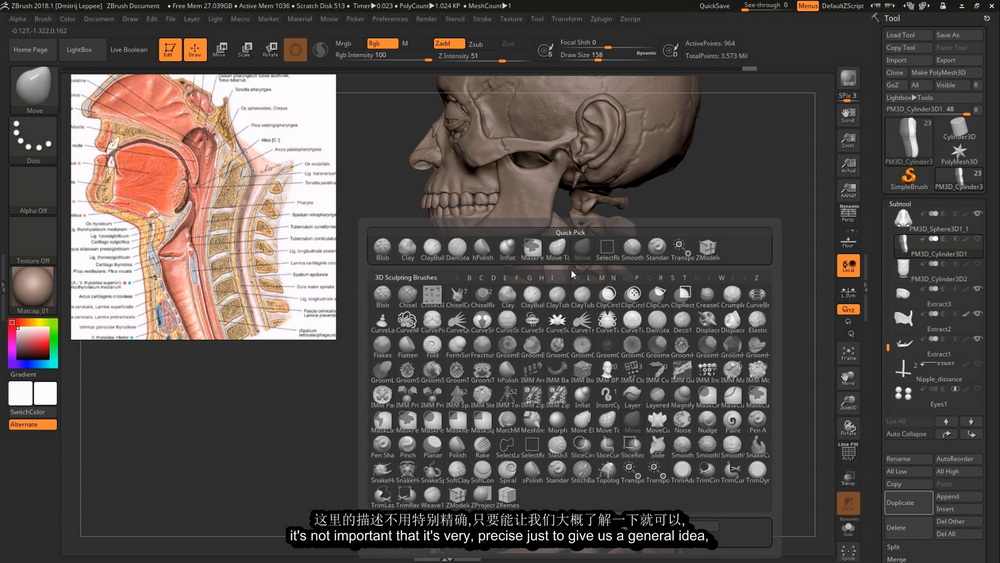The height and width of the screenshot is (563, 1000).
Task: Select the Elastic brush
Action: [x=758, y=322]
